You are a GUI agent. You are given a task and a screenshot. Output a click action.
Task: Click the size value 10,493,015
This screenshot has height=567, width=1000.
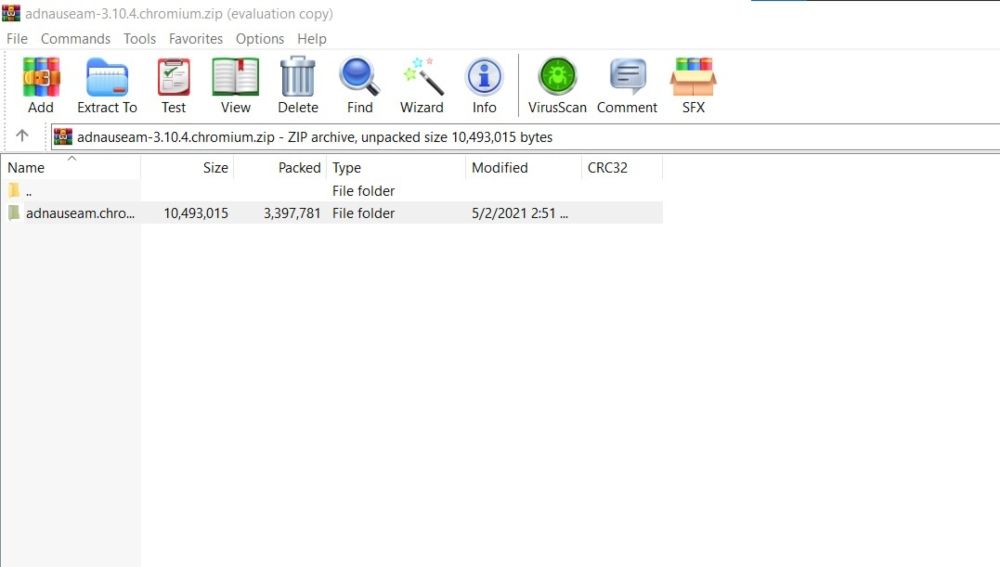(x=196, y=213)
